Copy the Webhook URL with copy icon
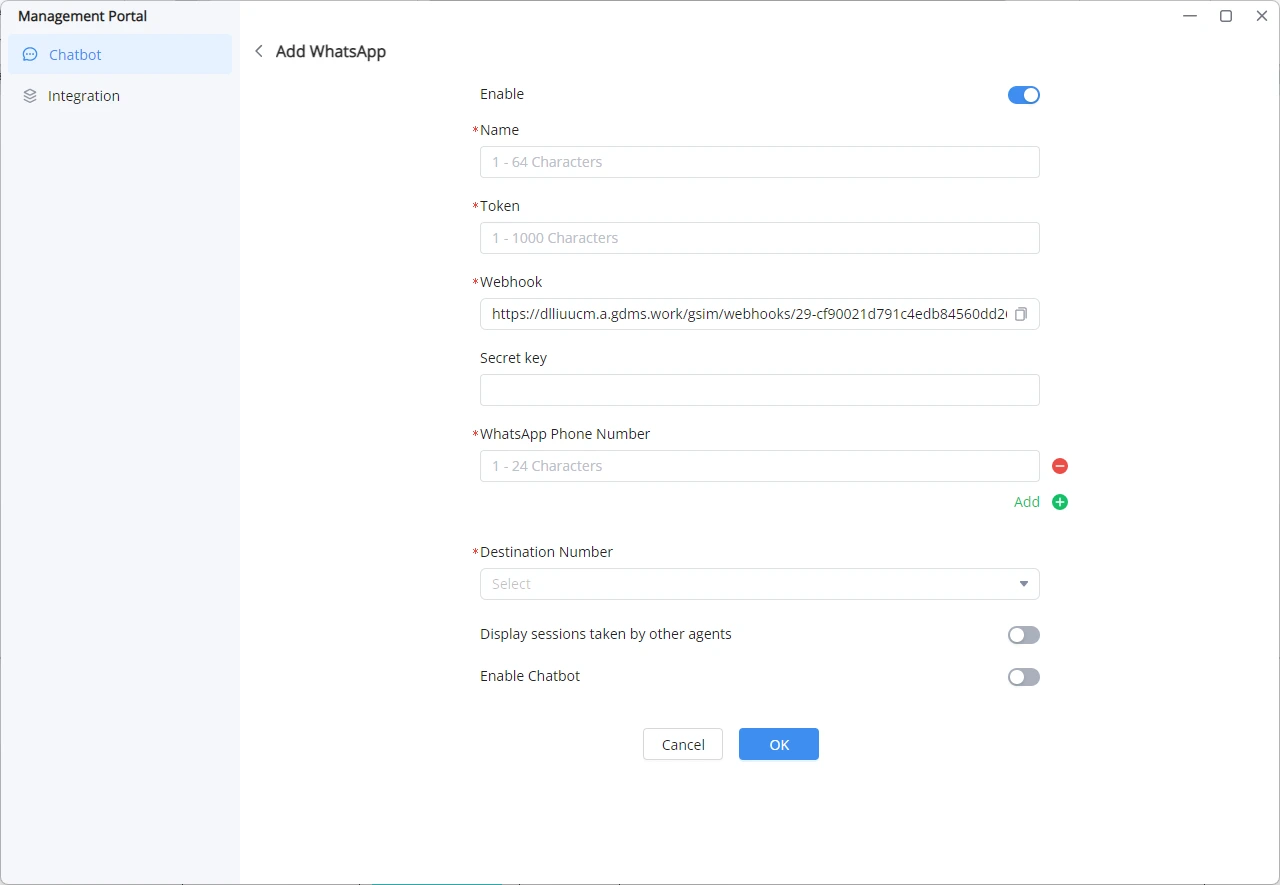The height and width of the screenshot is (885, 1280). [x=1021, y=314]
